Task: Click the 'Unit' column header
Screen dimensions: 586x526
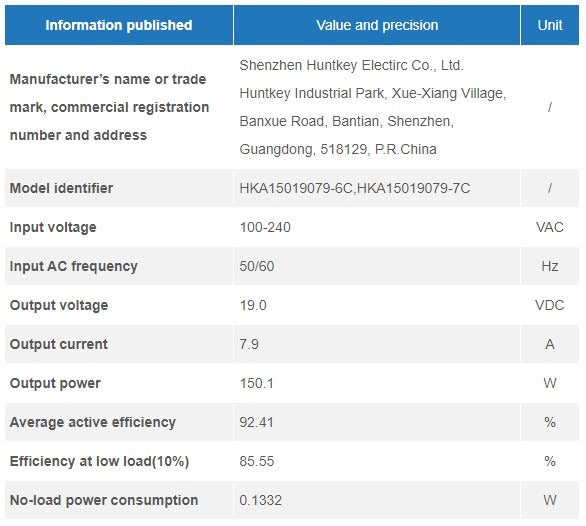Action: coord(550,25)
